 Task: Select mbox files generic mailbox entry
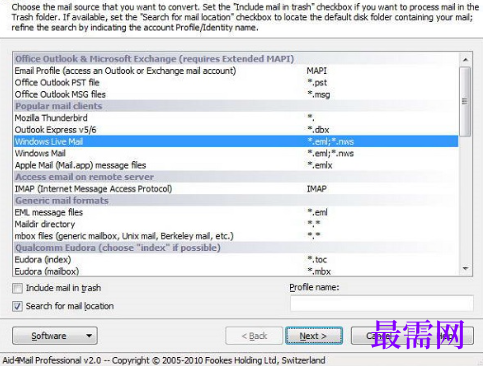[236, 236]
